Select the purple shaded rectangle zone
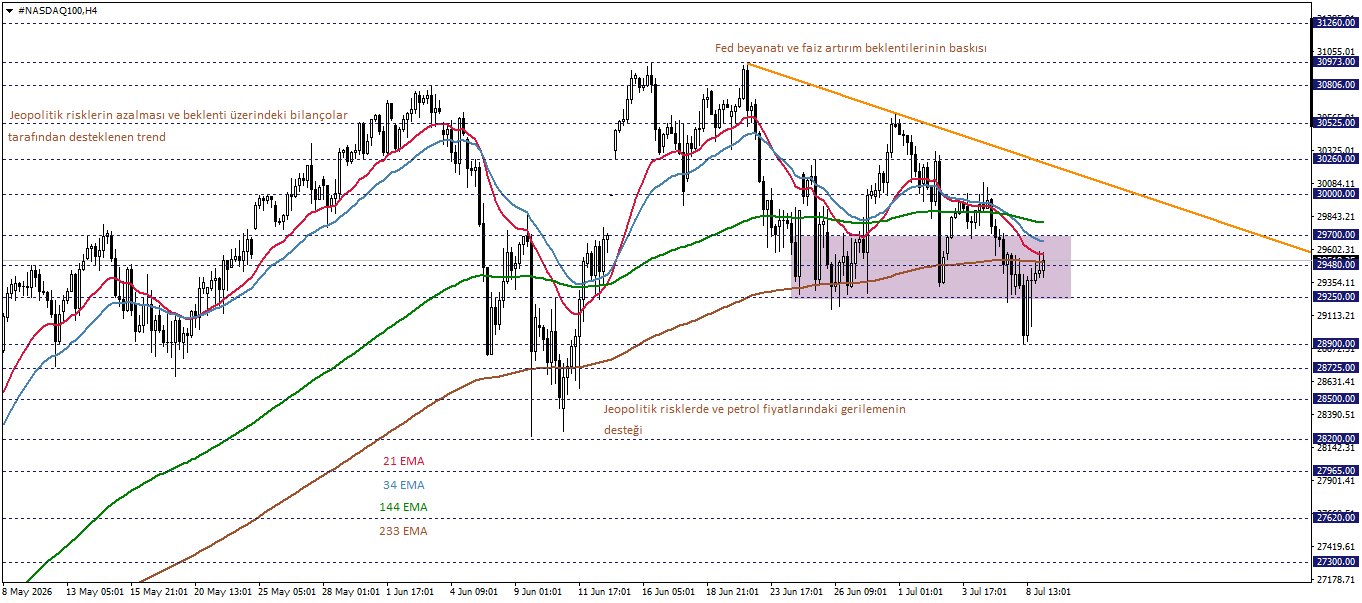1362x603 pixels. point(931,266)
